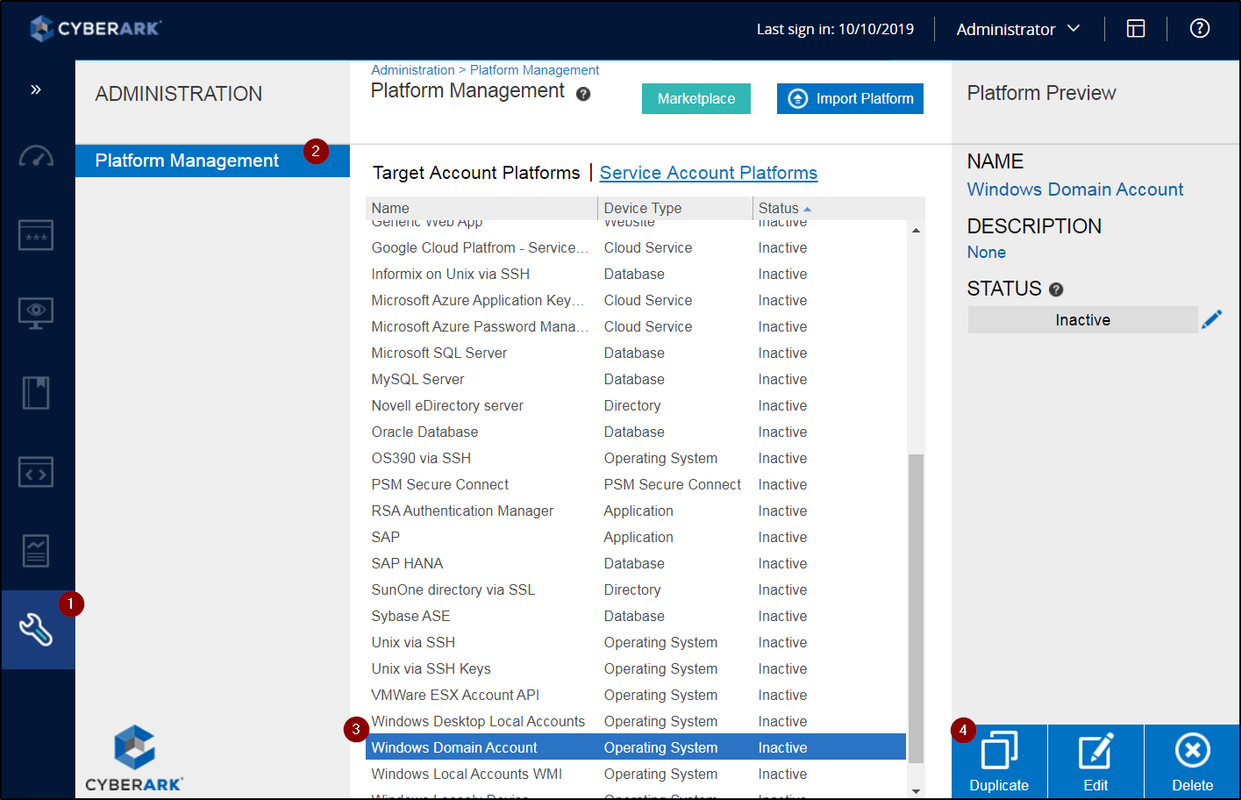Open the Applications code icon in sidebar

[37, 471]
